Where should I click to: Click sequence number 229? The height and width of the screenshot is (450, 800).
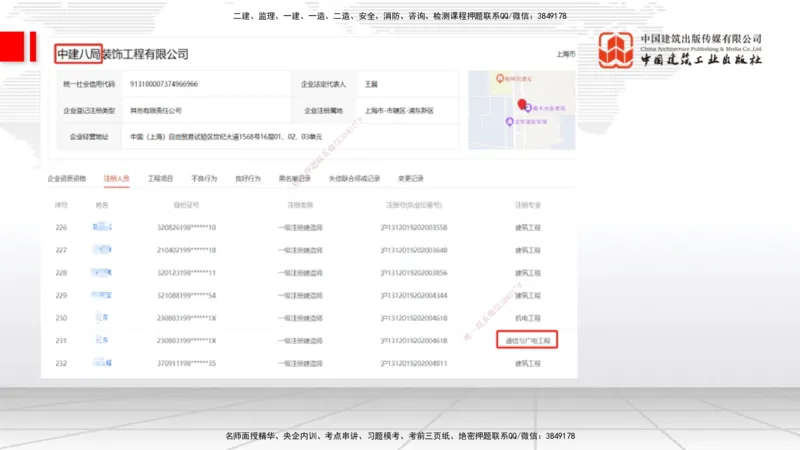pyautogui.click(x=61, y=295)
